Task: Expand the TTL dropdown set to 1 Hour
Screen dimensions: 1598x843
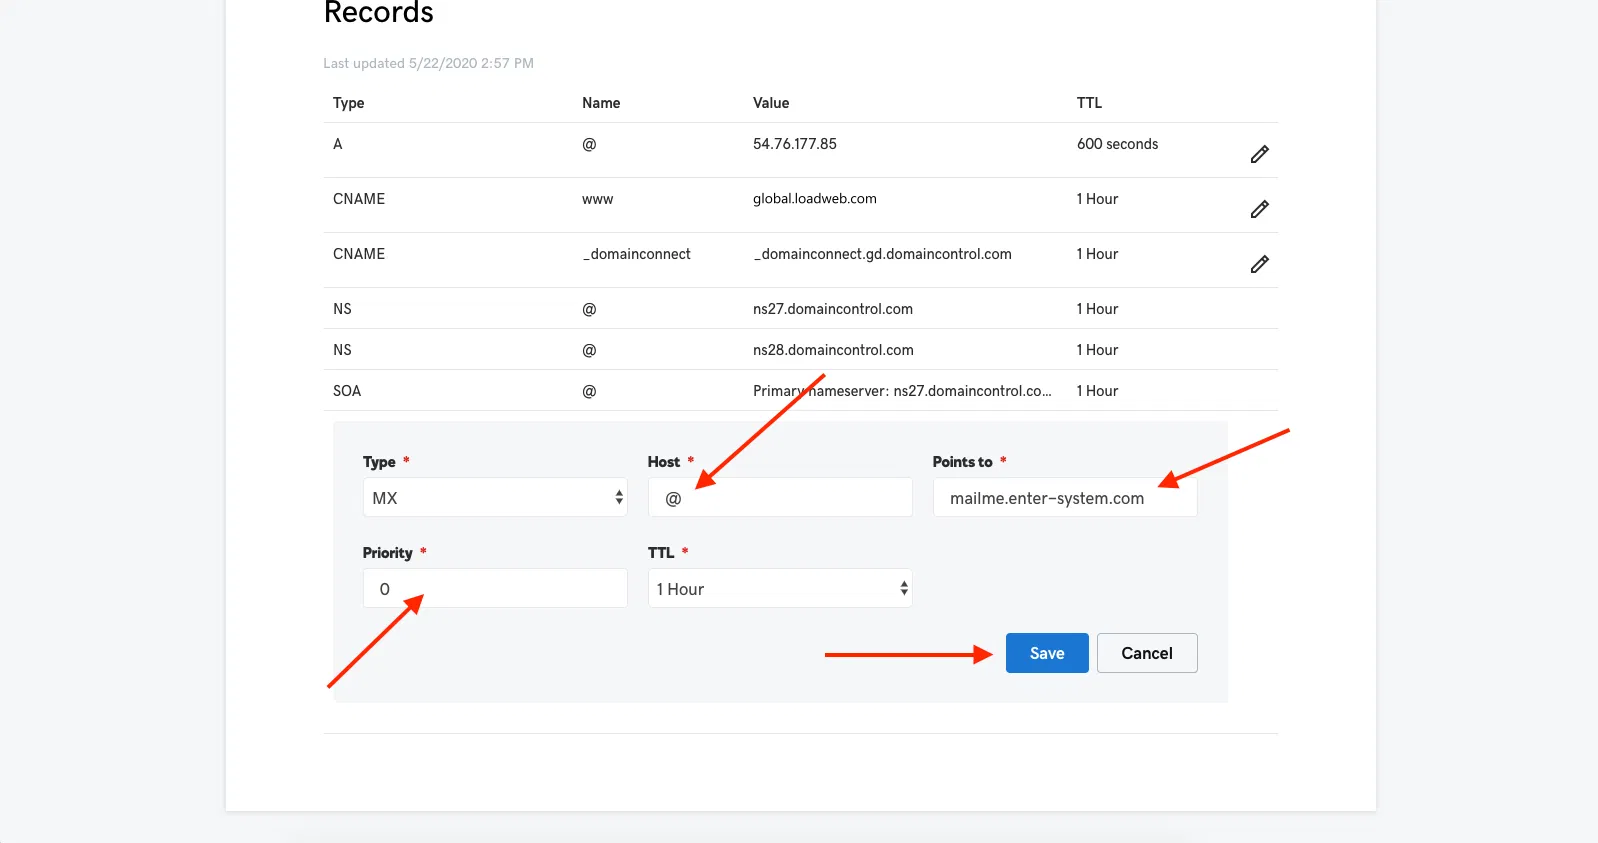Action: pos(779,589)
